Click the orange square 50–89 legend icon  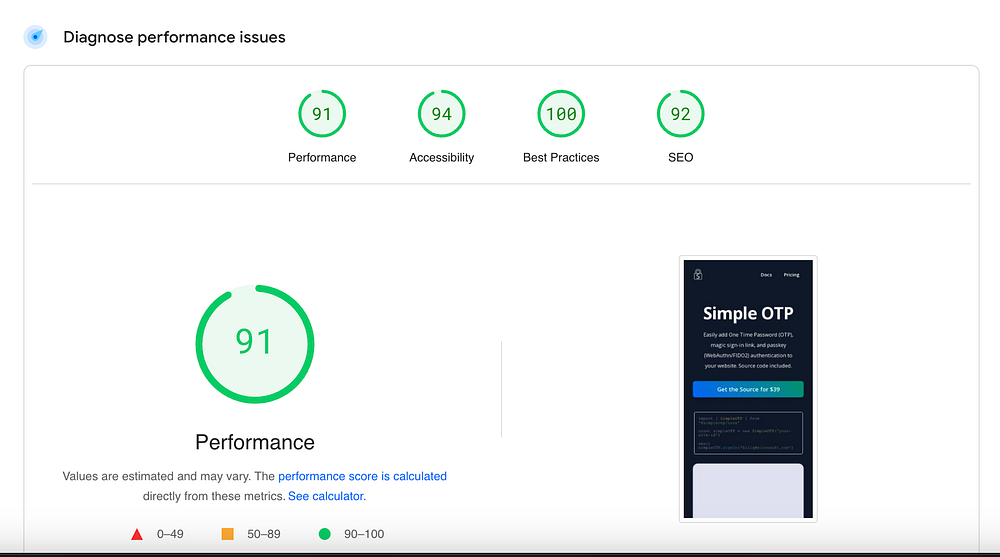pos(227,534)
